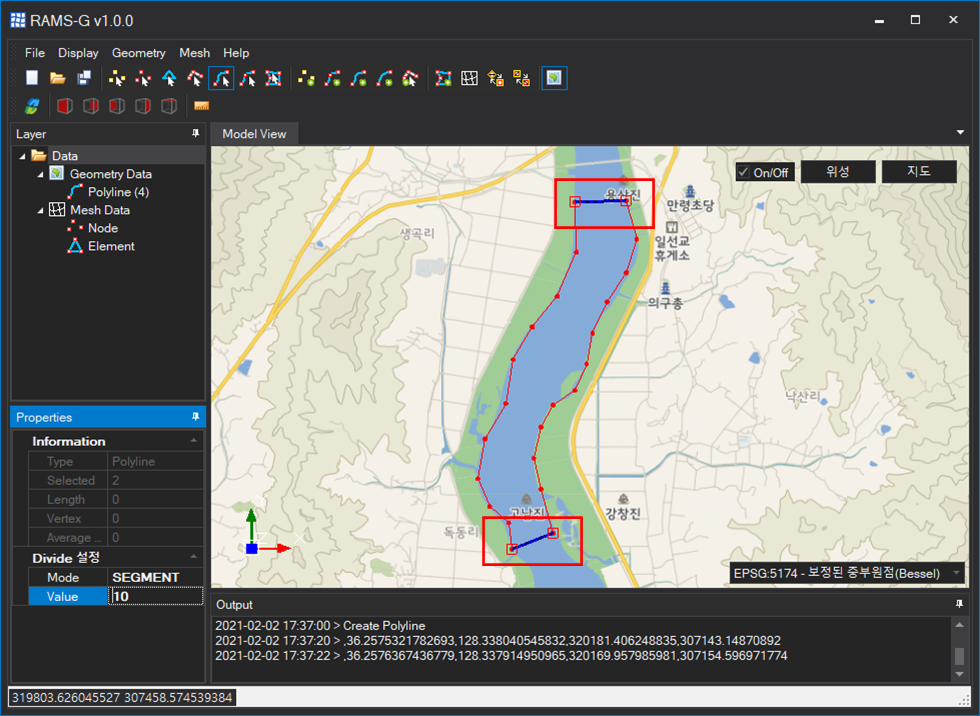
Task: Select the highlighted polyline selection tool
Action: [221, 78]
